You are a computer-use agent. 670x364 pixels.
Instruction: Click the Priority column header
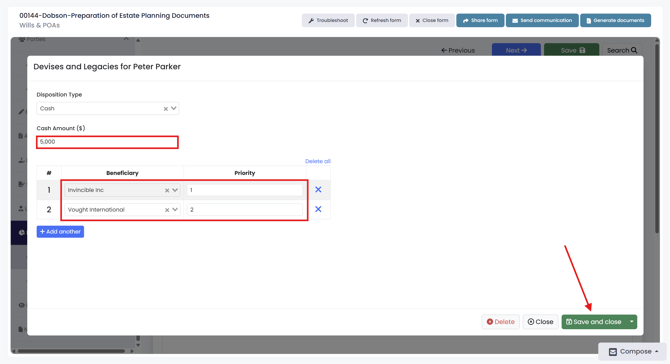(x=244, y=173)
